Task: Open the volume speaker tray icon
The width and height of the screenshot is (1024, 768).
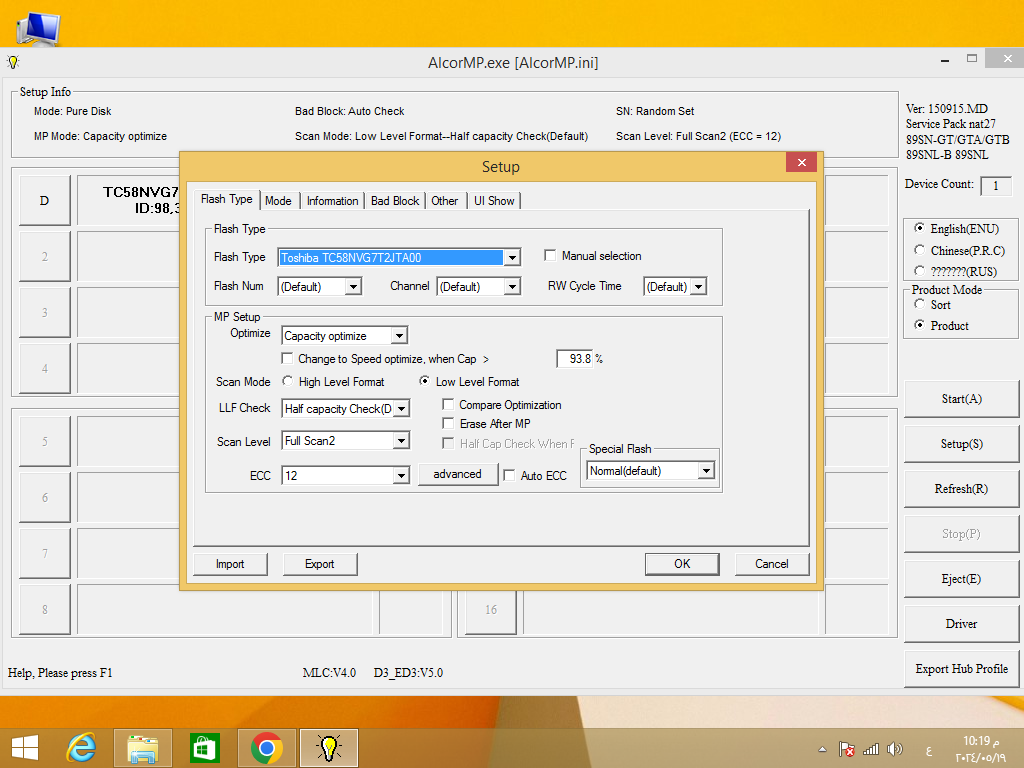Action: pos(895,749)
